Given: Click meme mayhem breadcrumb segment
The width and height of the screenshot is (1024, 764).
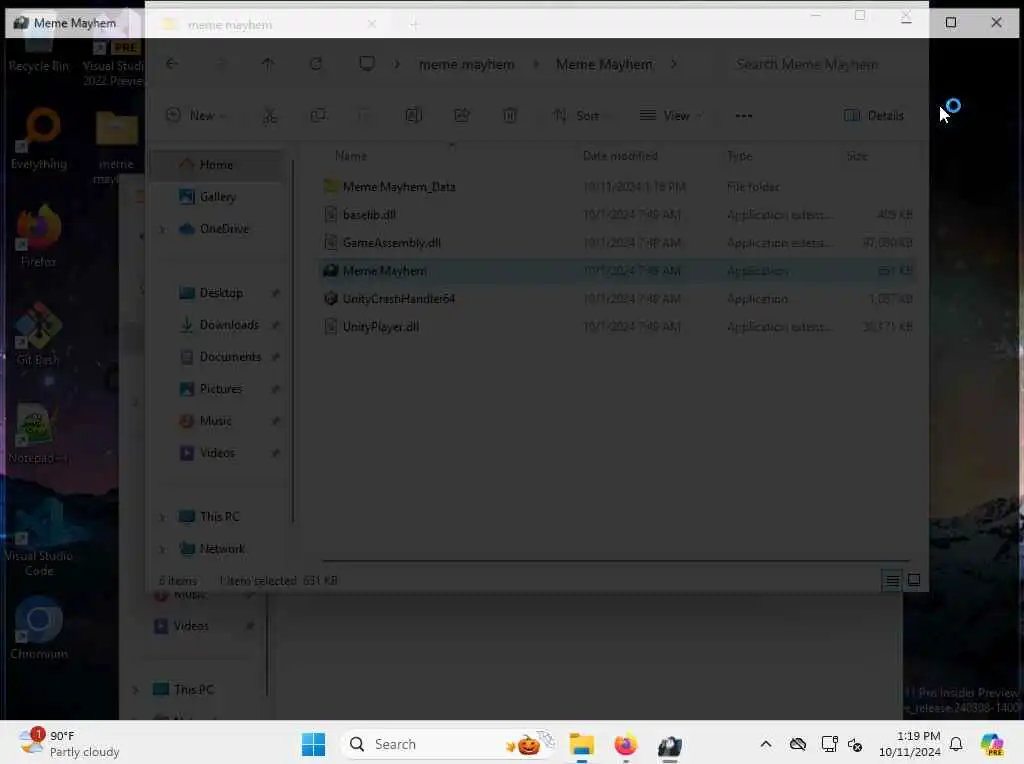Looking at the screenshot, I should coord(466,64).
